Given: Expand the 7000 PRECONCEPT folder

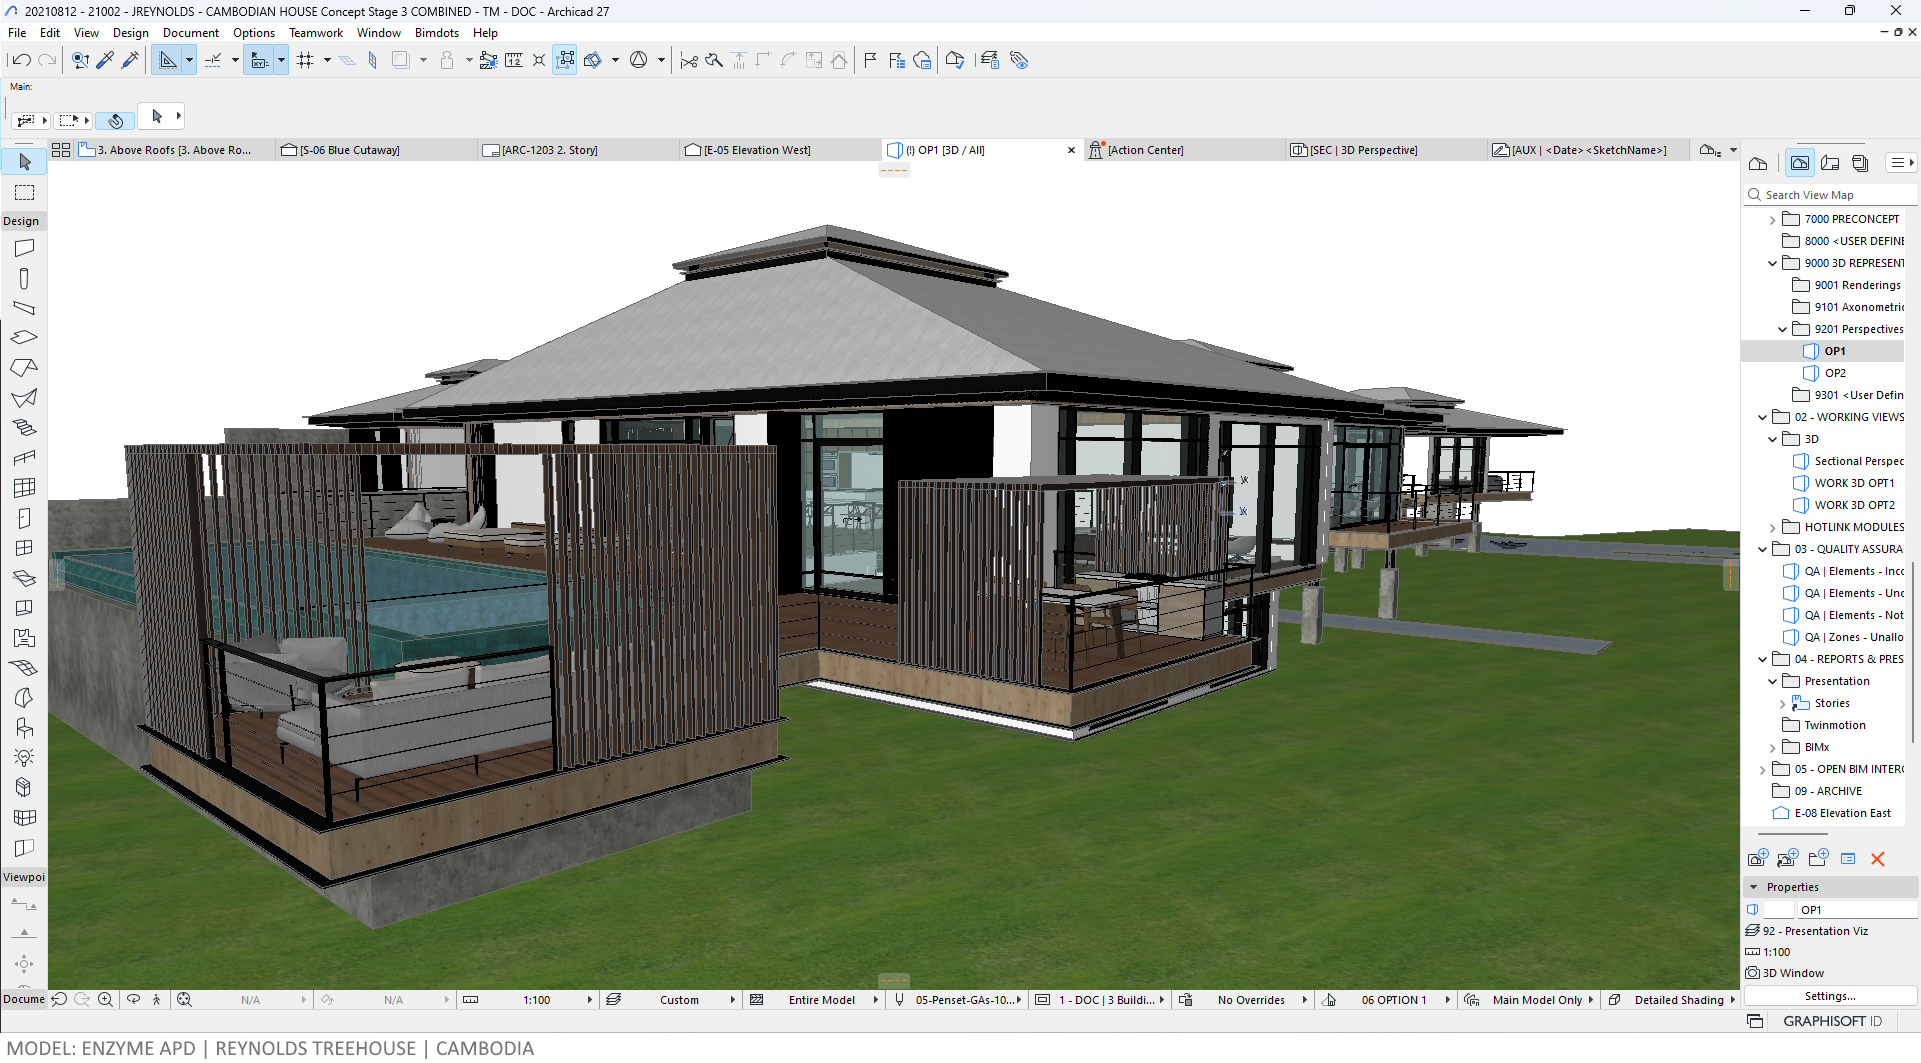Looking at the screenshot, I should click(1772, 219).
